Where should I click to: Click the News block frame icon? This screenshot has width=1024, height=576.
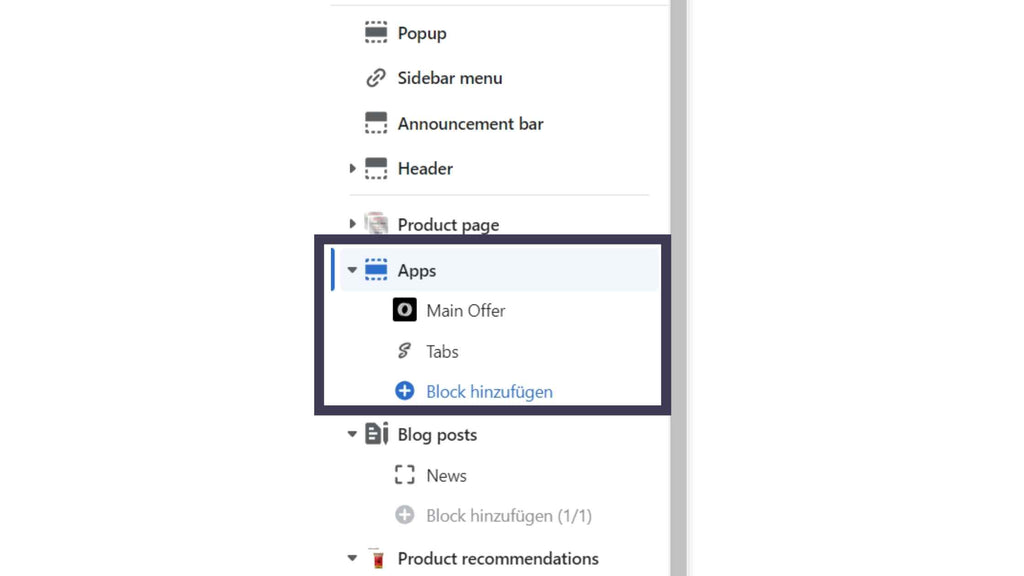point(404,475)
